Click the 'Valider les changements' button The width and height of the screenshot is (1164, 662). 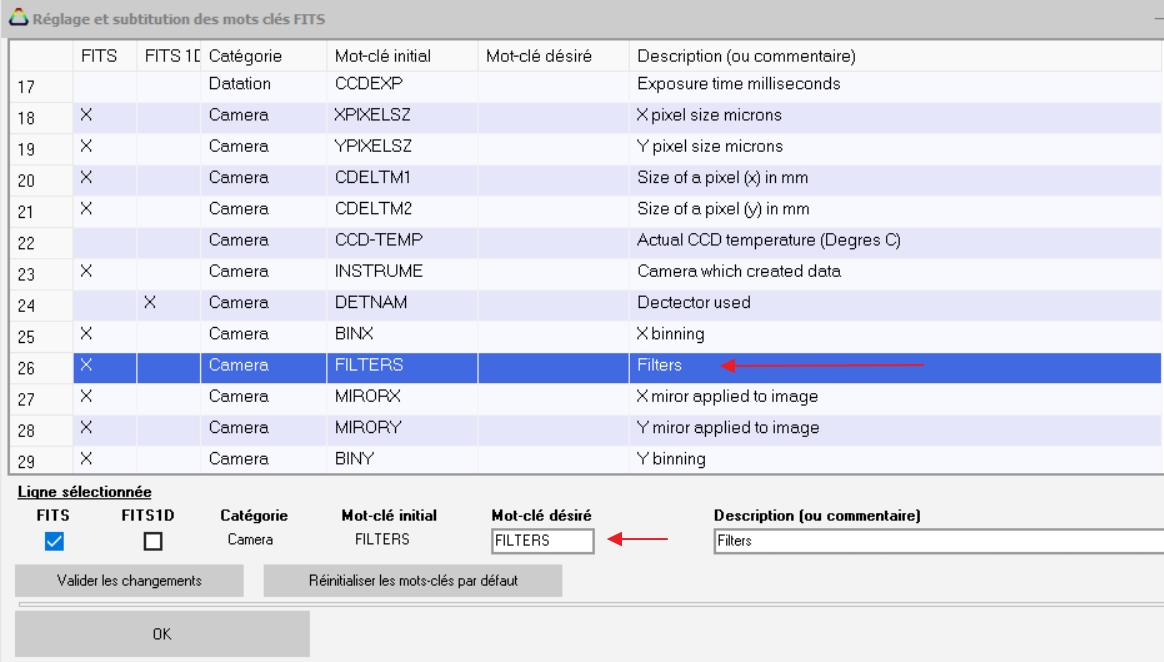click(x=129, y=581)
